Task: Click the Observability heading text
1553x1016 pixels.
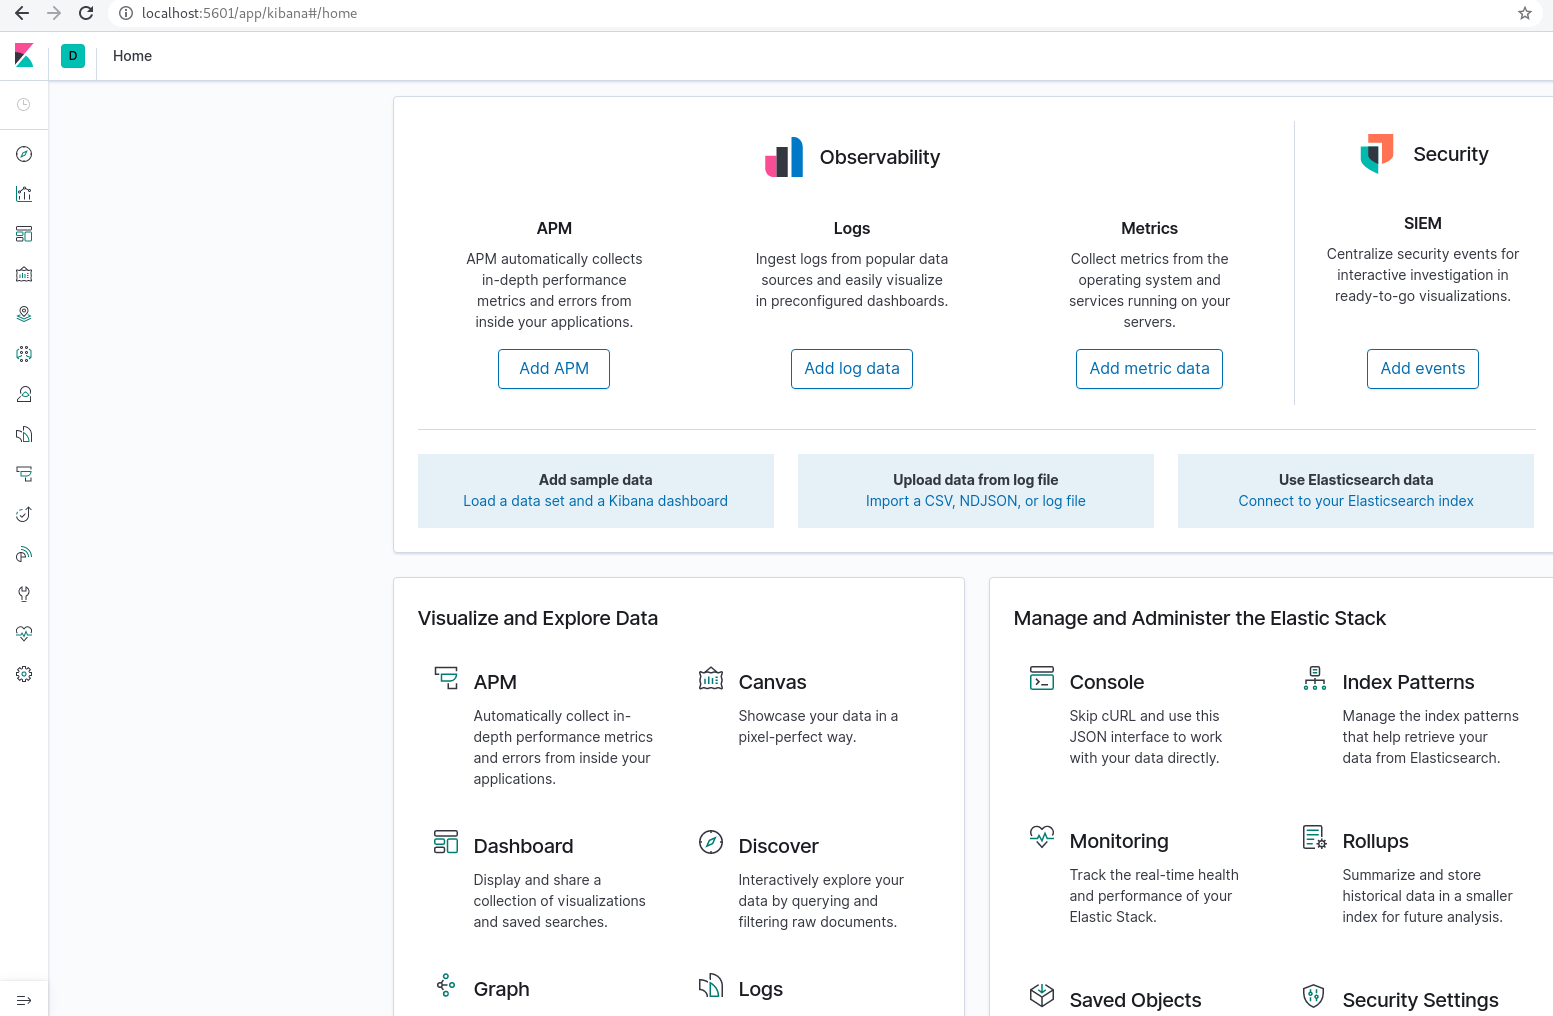Action: [880, 157]
